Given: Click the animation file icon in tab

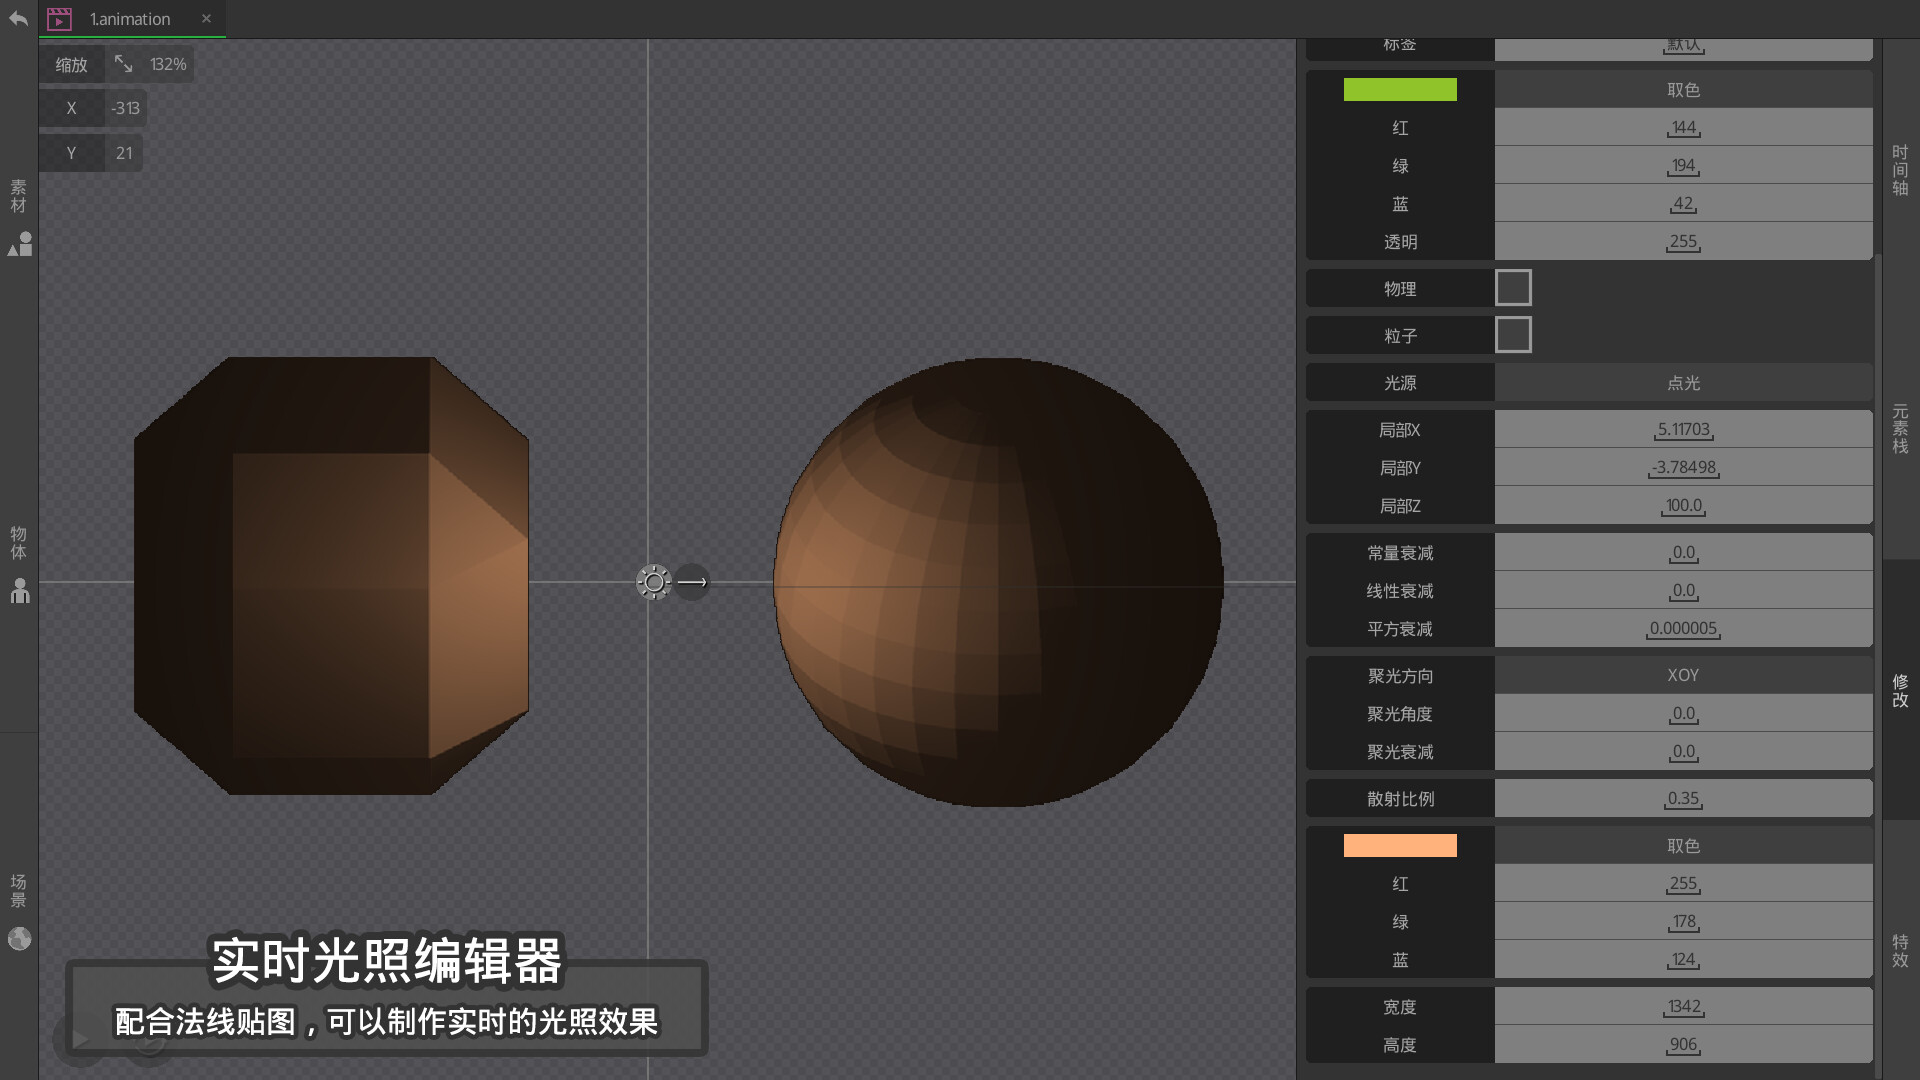Looking at the screenshot, I should 60,19.
